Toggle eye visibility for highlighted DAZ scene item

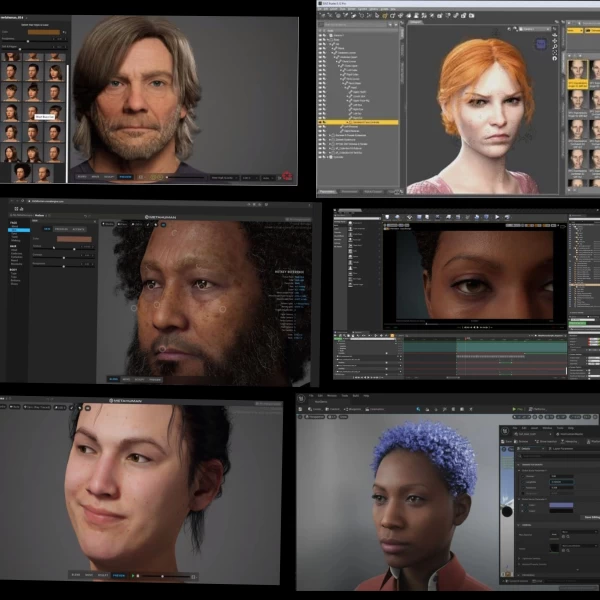pyautogui.click(x=322, y=122)
